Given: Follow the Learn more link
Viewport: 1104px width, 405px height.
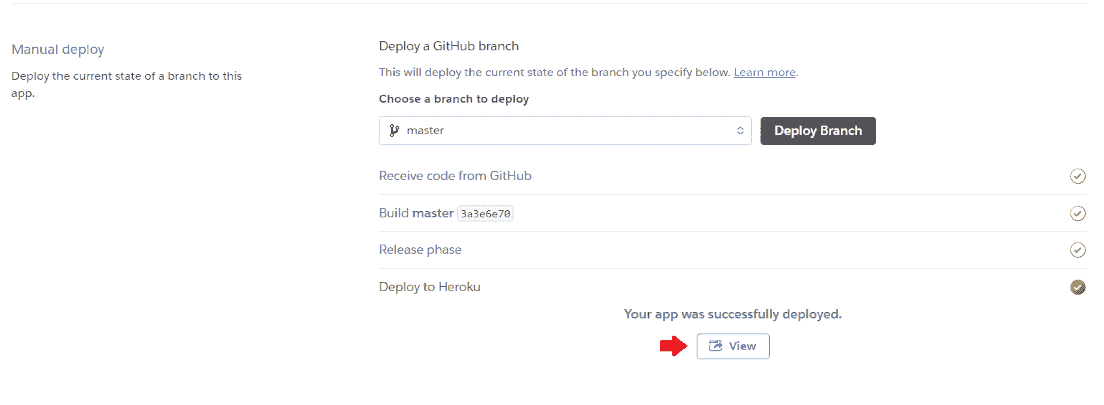Looking at the screenshot, I should tap(764, 72).
